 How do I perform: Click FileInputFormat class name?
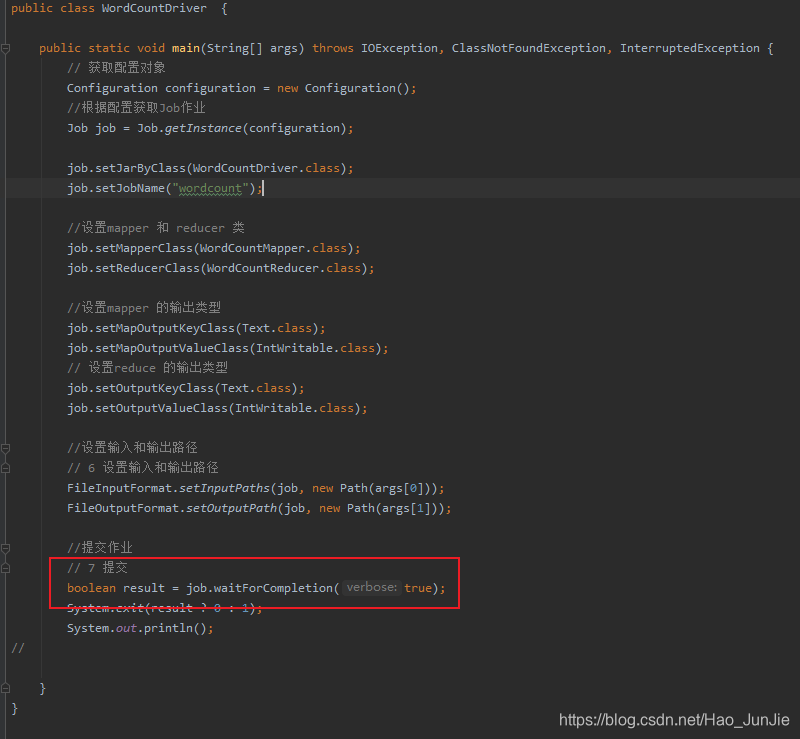coord(119,488)
